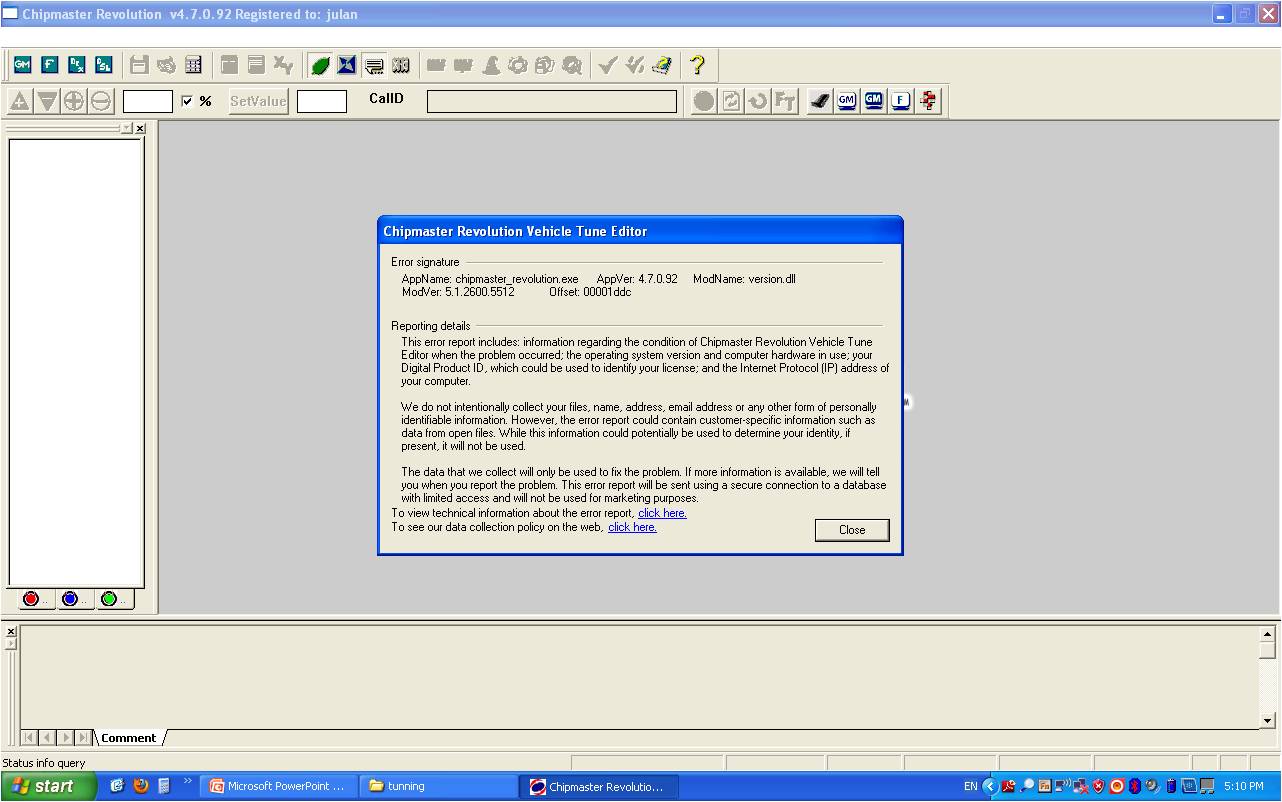Select the Ford 'F' toolbar icon
This screenshot has height=802, width=1282.
pos(49,65)
